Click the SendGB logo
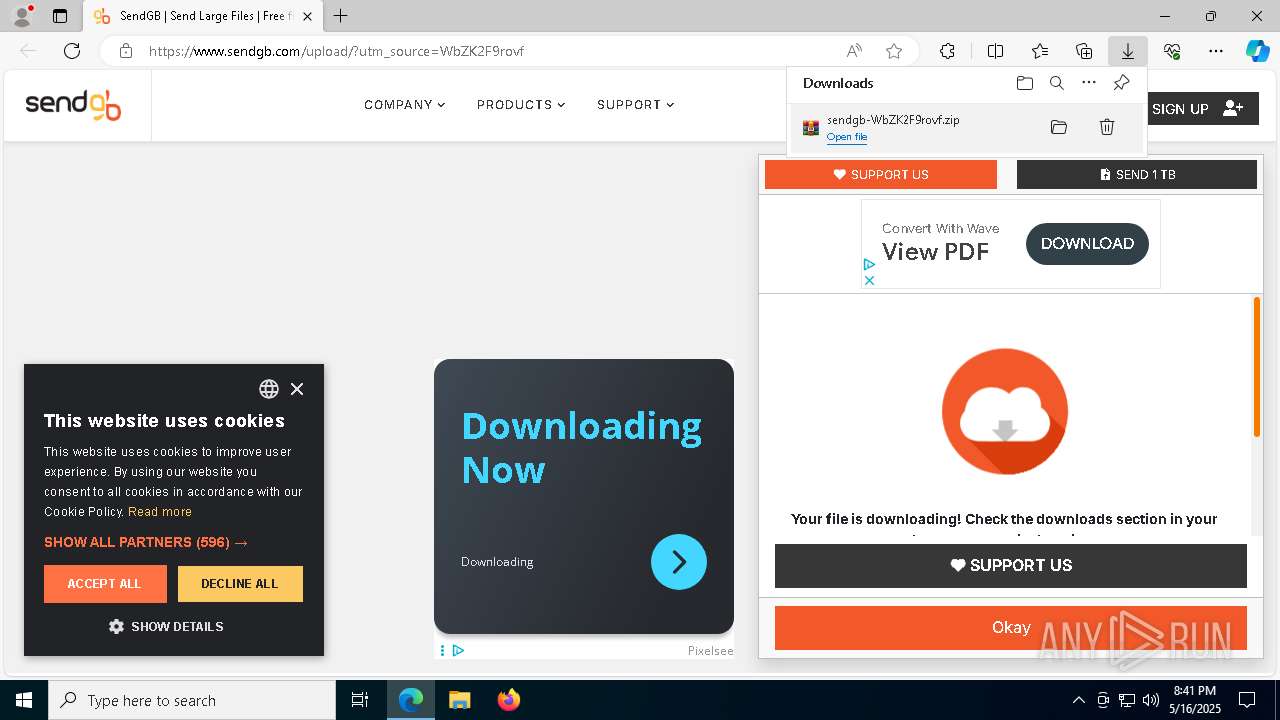The width and height of the screenshot is (1280, 720). [x=73, y=105]
